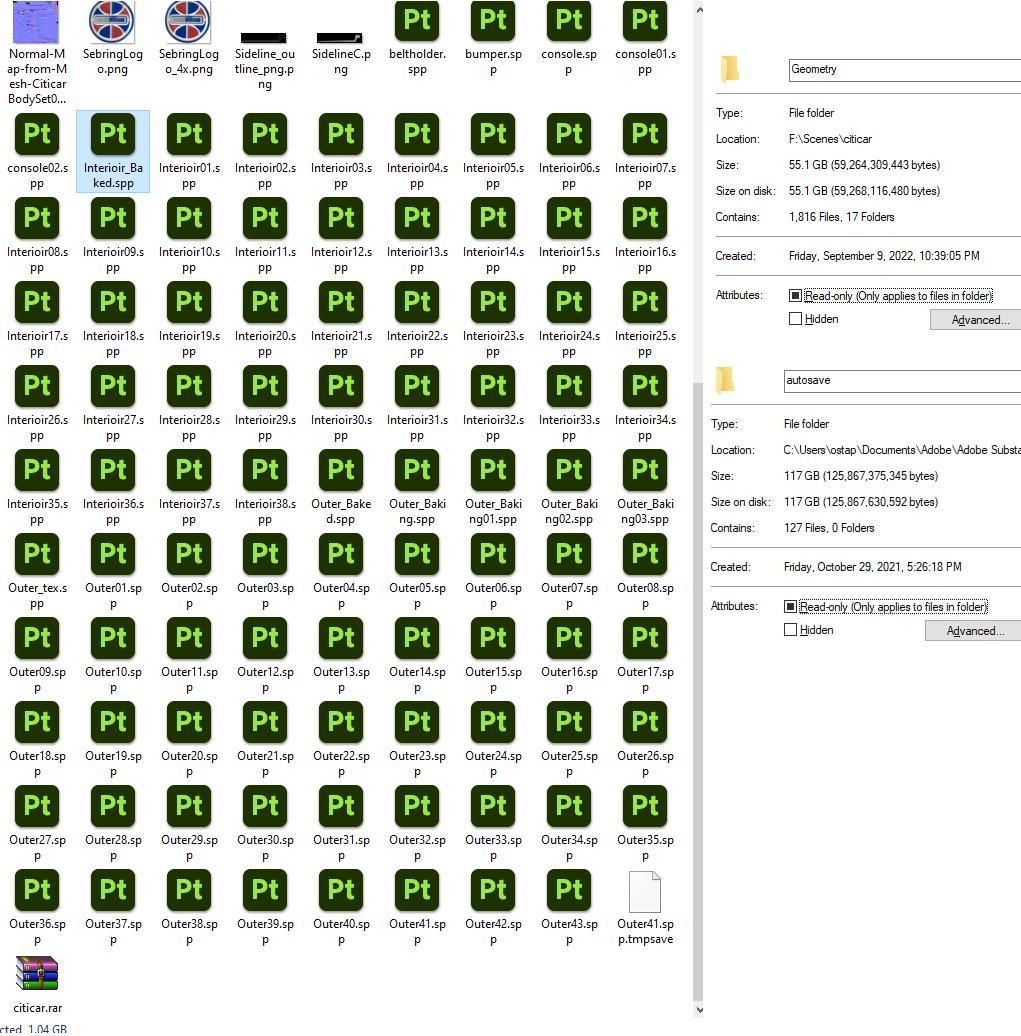
Task: Click the 1,816 Files, 17 Folders text
Action: (841, 217)
